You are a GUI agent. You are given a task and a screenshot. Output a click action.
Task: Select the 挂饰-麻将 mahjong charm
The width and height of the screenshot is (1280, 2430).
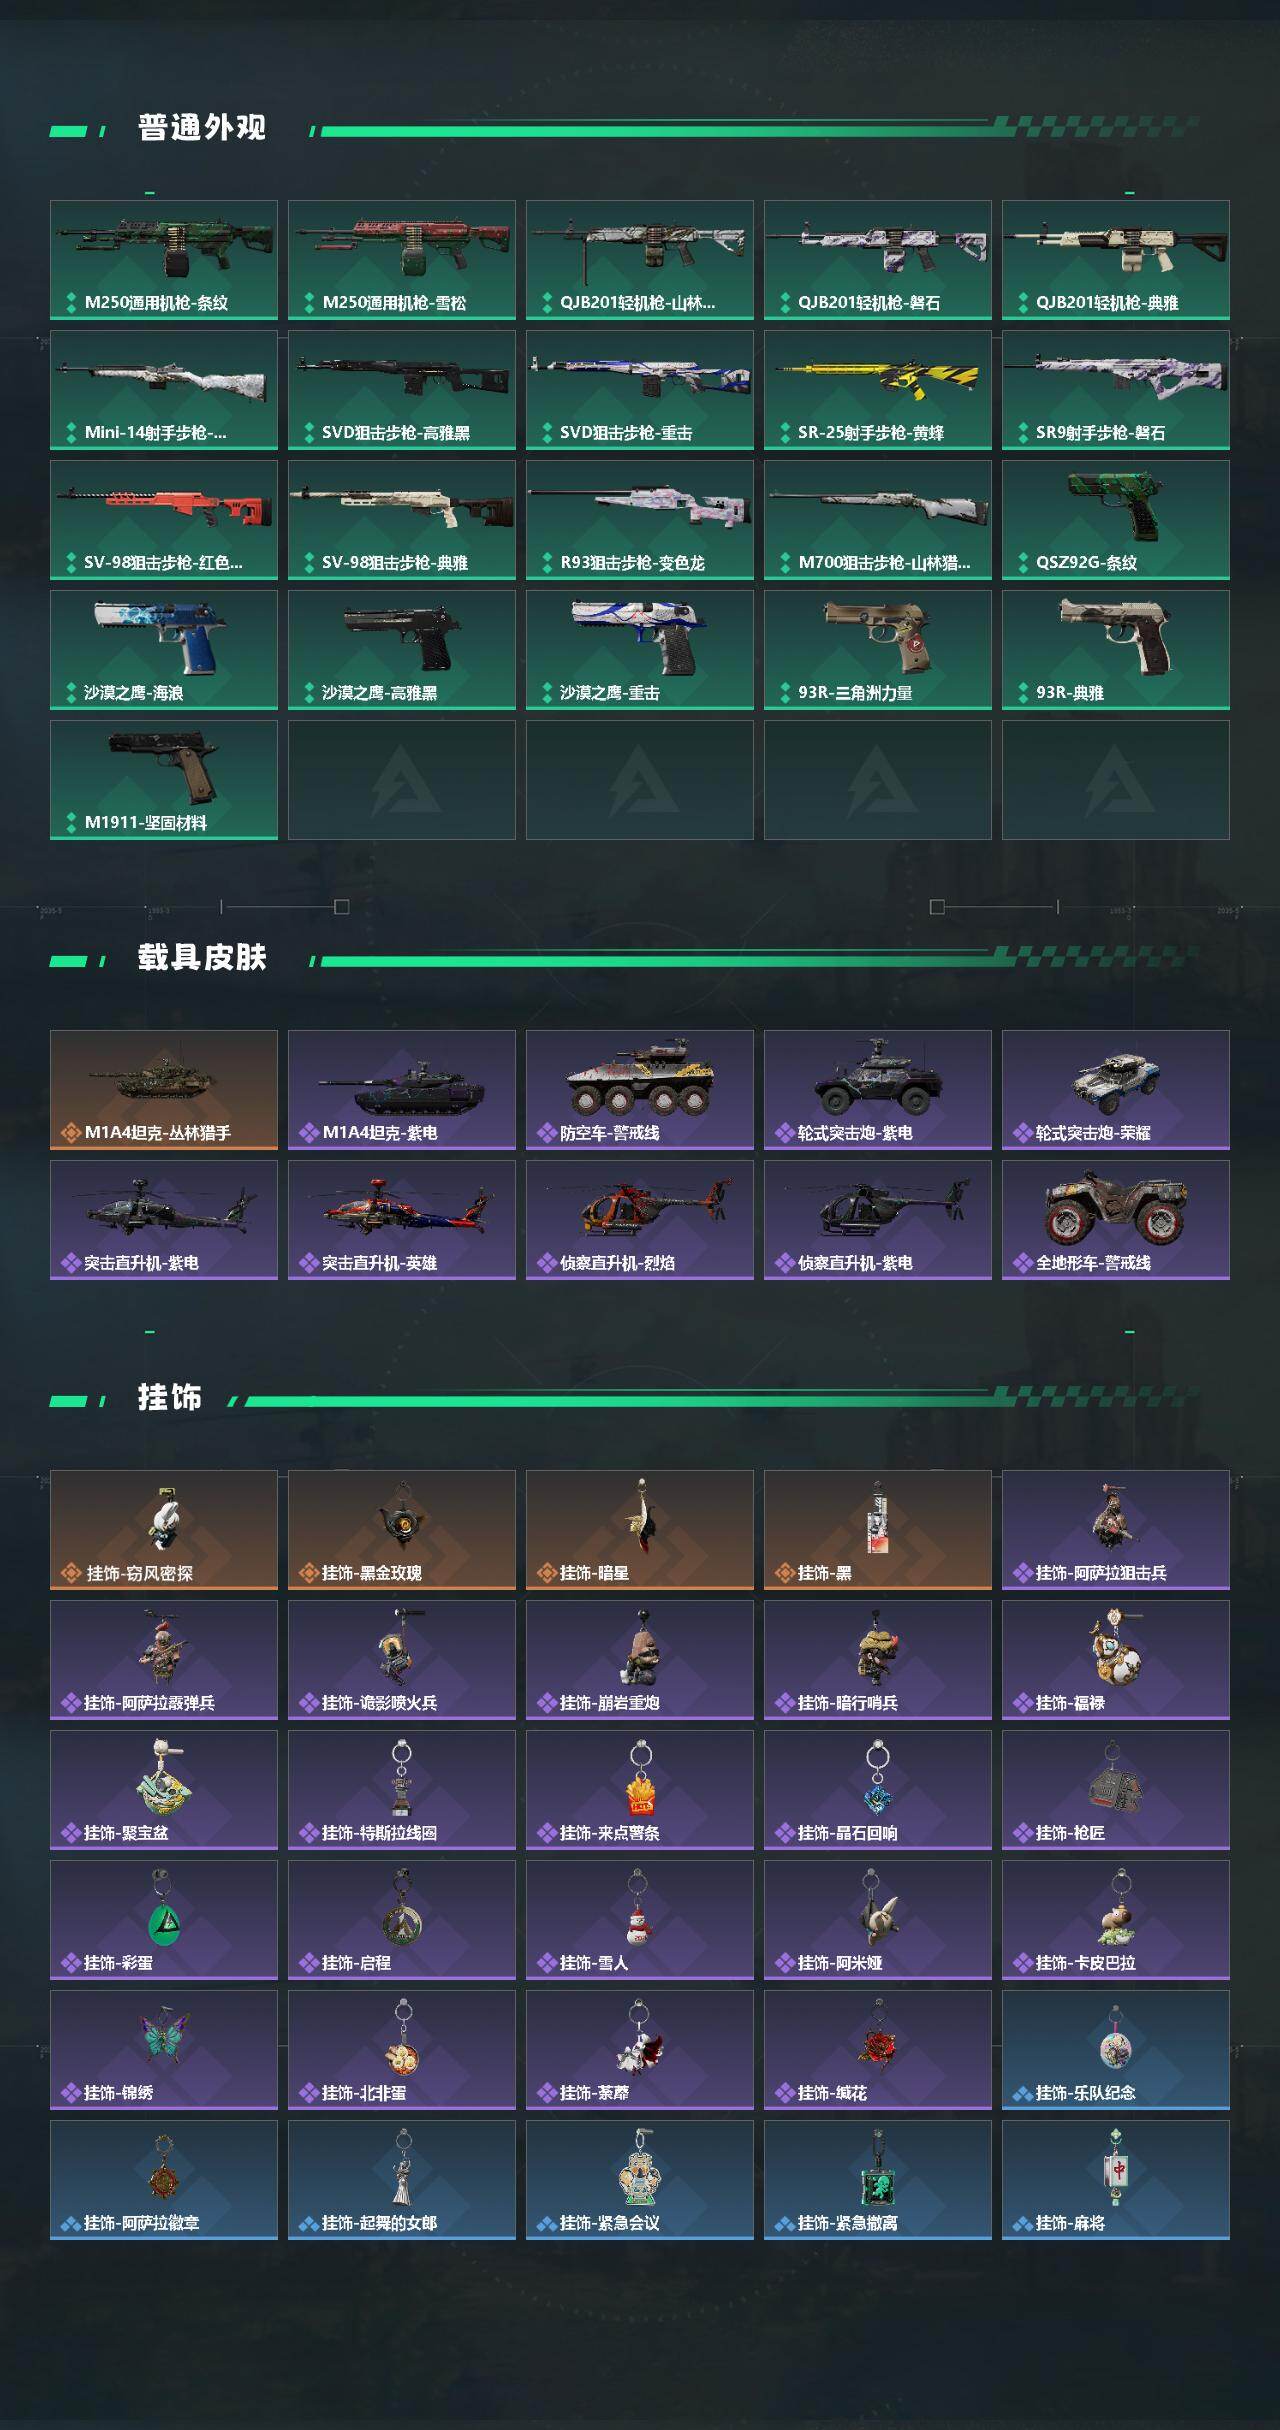(x=1116, y=2180)
